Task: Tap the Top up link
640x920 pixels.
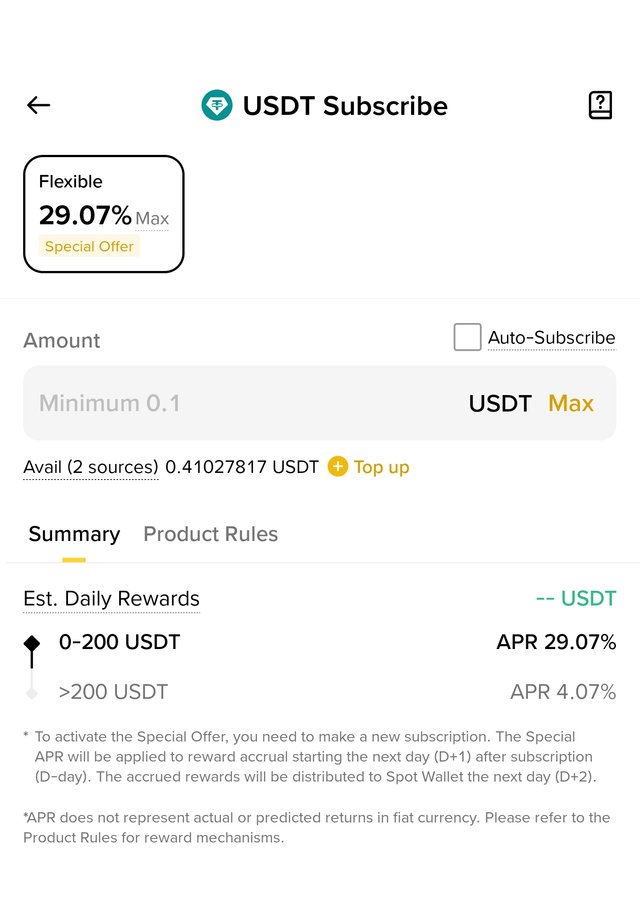Action: click(381, 467)
